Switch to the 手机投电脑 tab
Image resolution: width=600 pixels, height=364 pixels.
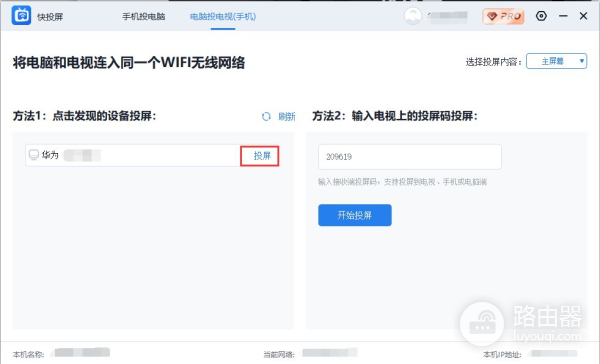click(143, 16)
